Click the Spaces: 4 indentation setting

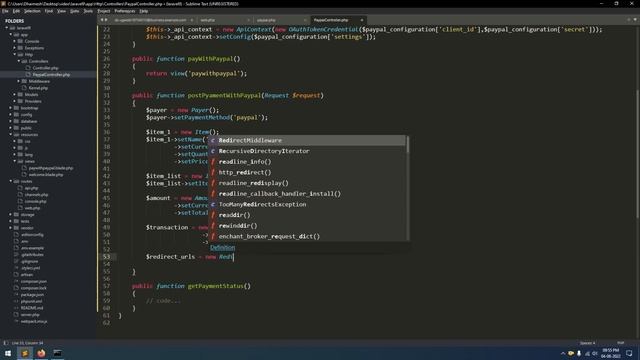587,343
